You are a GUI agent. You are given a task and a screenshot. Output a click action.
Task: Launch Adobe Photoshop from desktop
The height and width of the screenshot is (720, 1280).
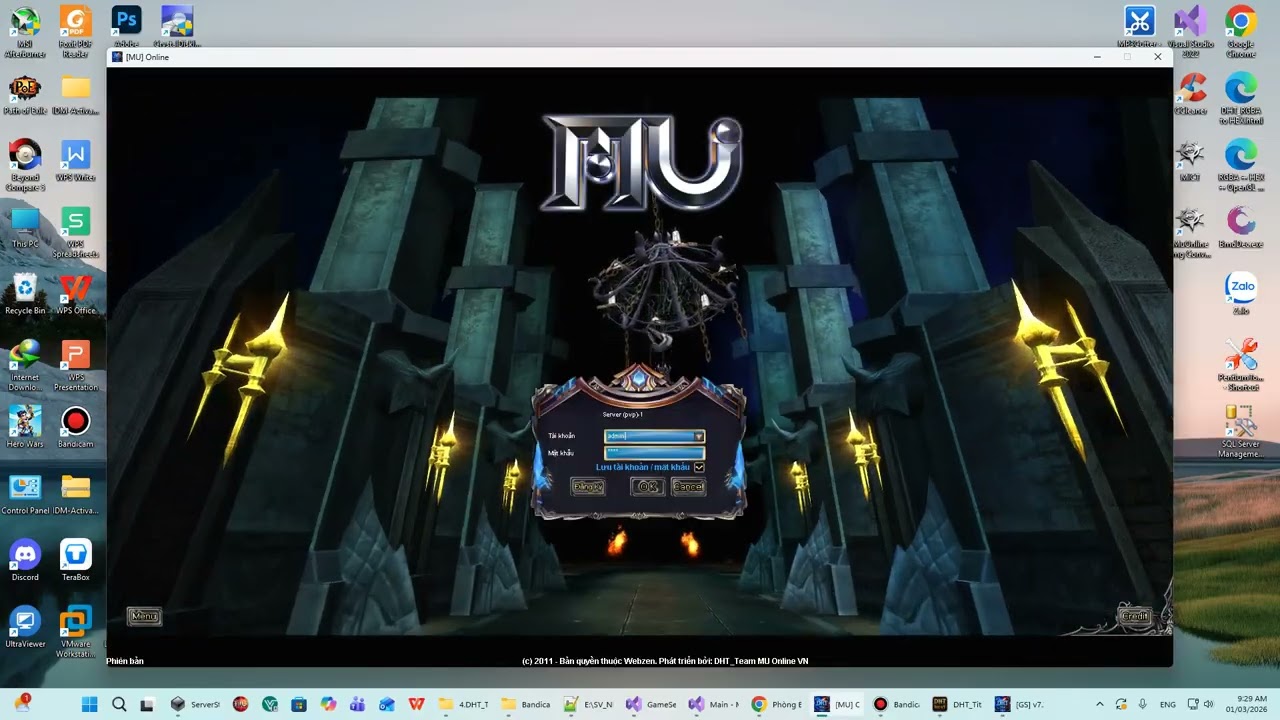pyautogui.click(x=126, y=26)
